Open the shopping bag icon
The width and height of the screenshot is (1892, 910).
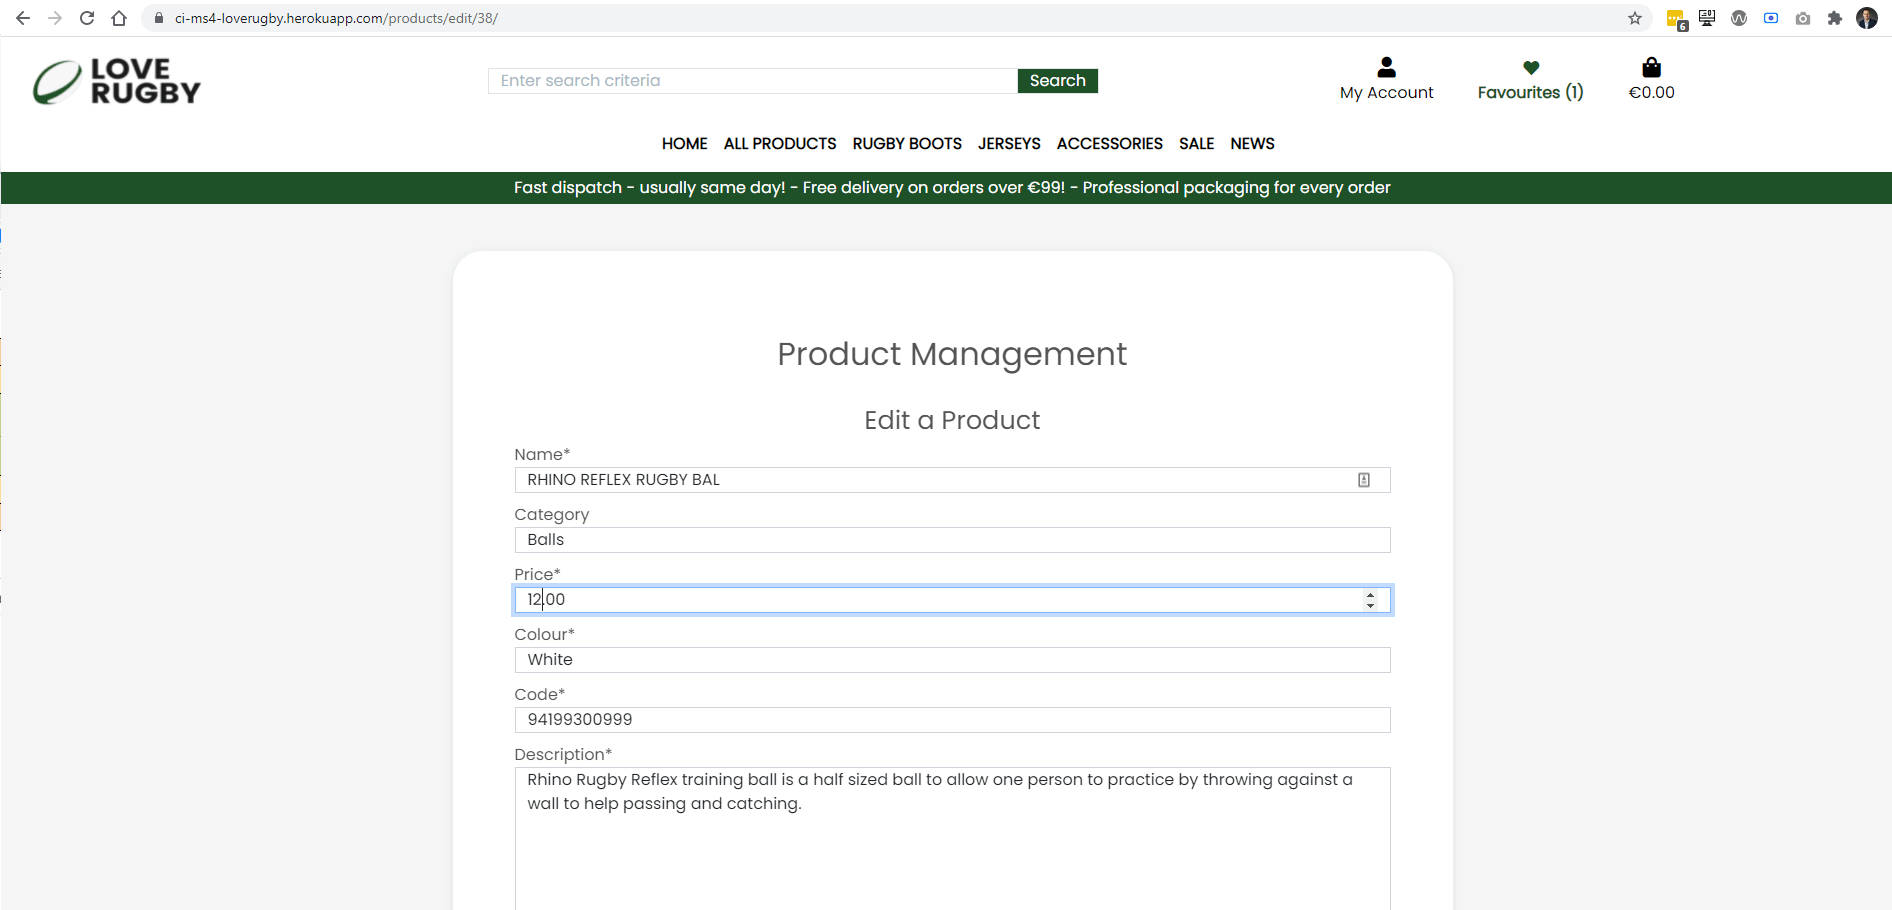coord(1651,67)
